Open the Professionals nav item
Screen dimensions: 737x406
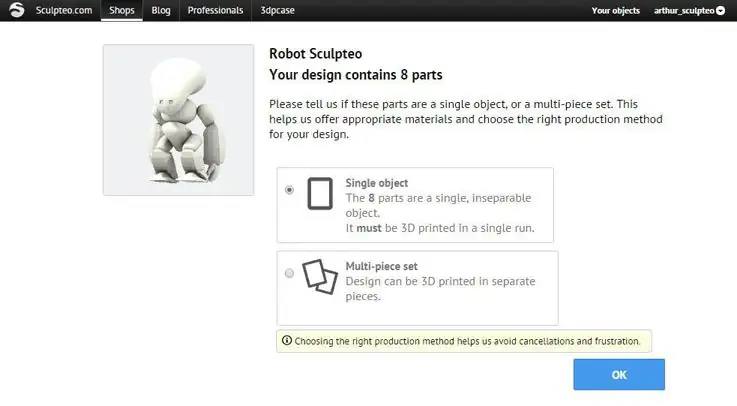(x=215, y=10)
